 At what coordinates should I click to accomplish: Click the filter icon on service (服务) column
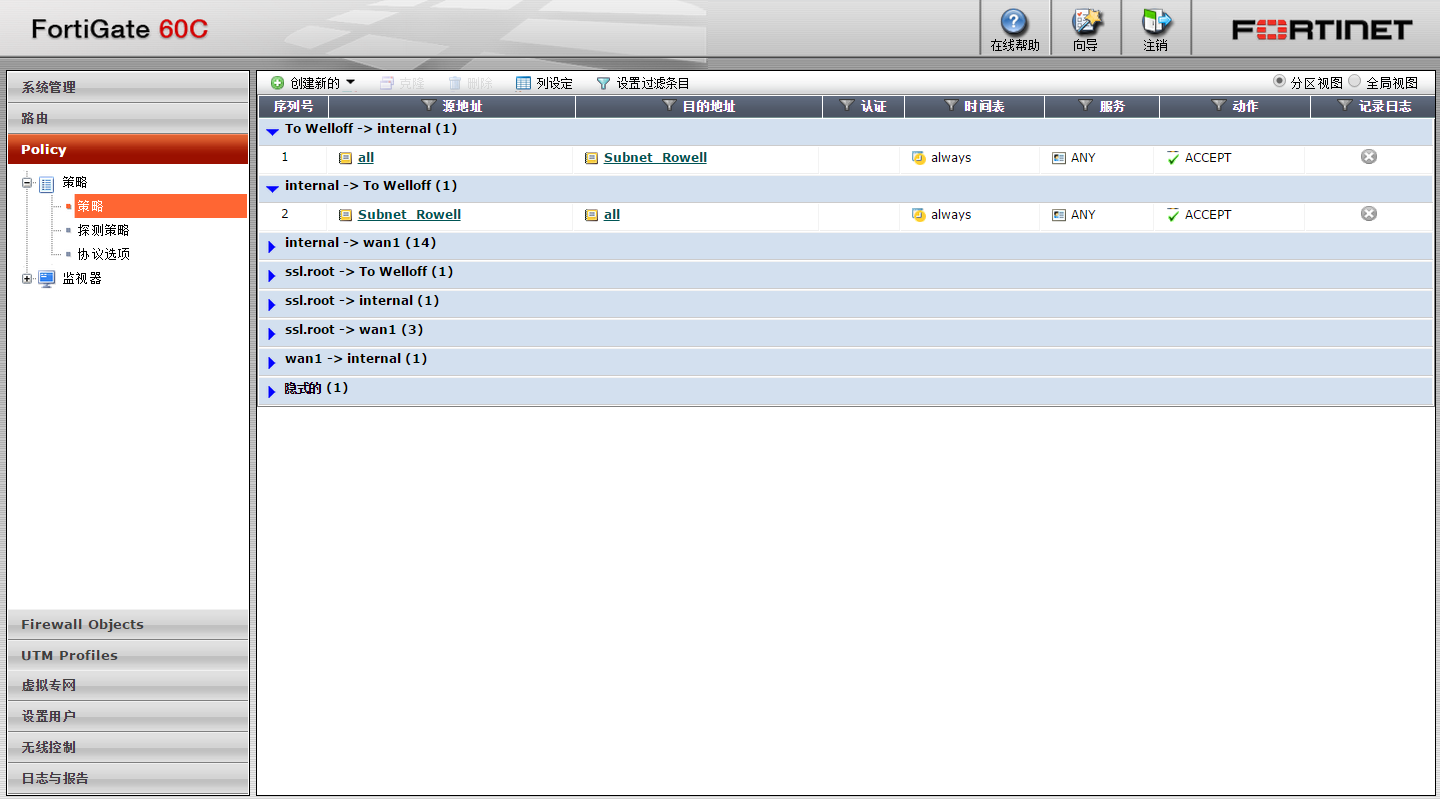(x=1086, y=106)
